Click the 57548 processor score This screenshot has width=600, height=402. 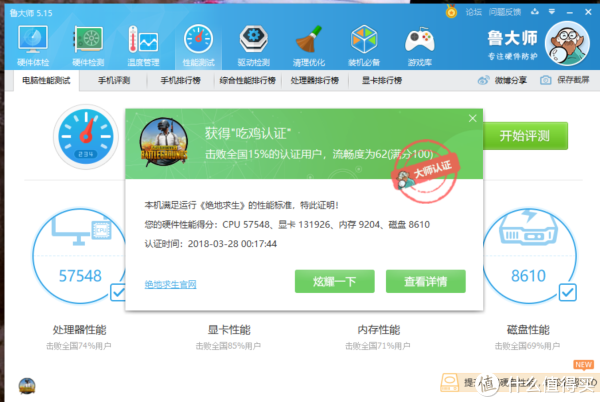[80, 276]
